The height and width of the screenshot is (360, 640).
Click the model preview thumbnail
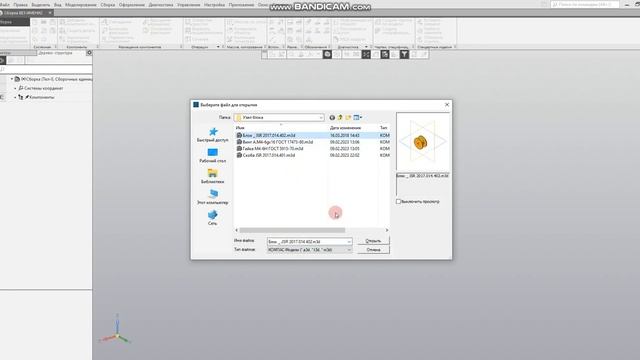[x=423, y=142]
